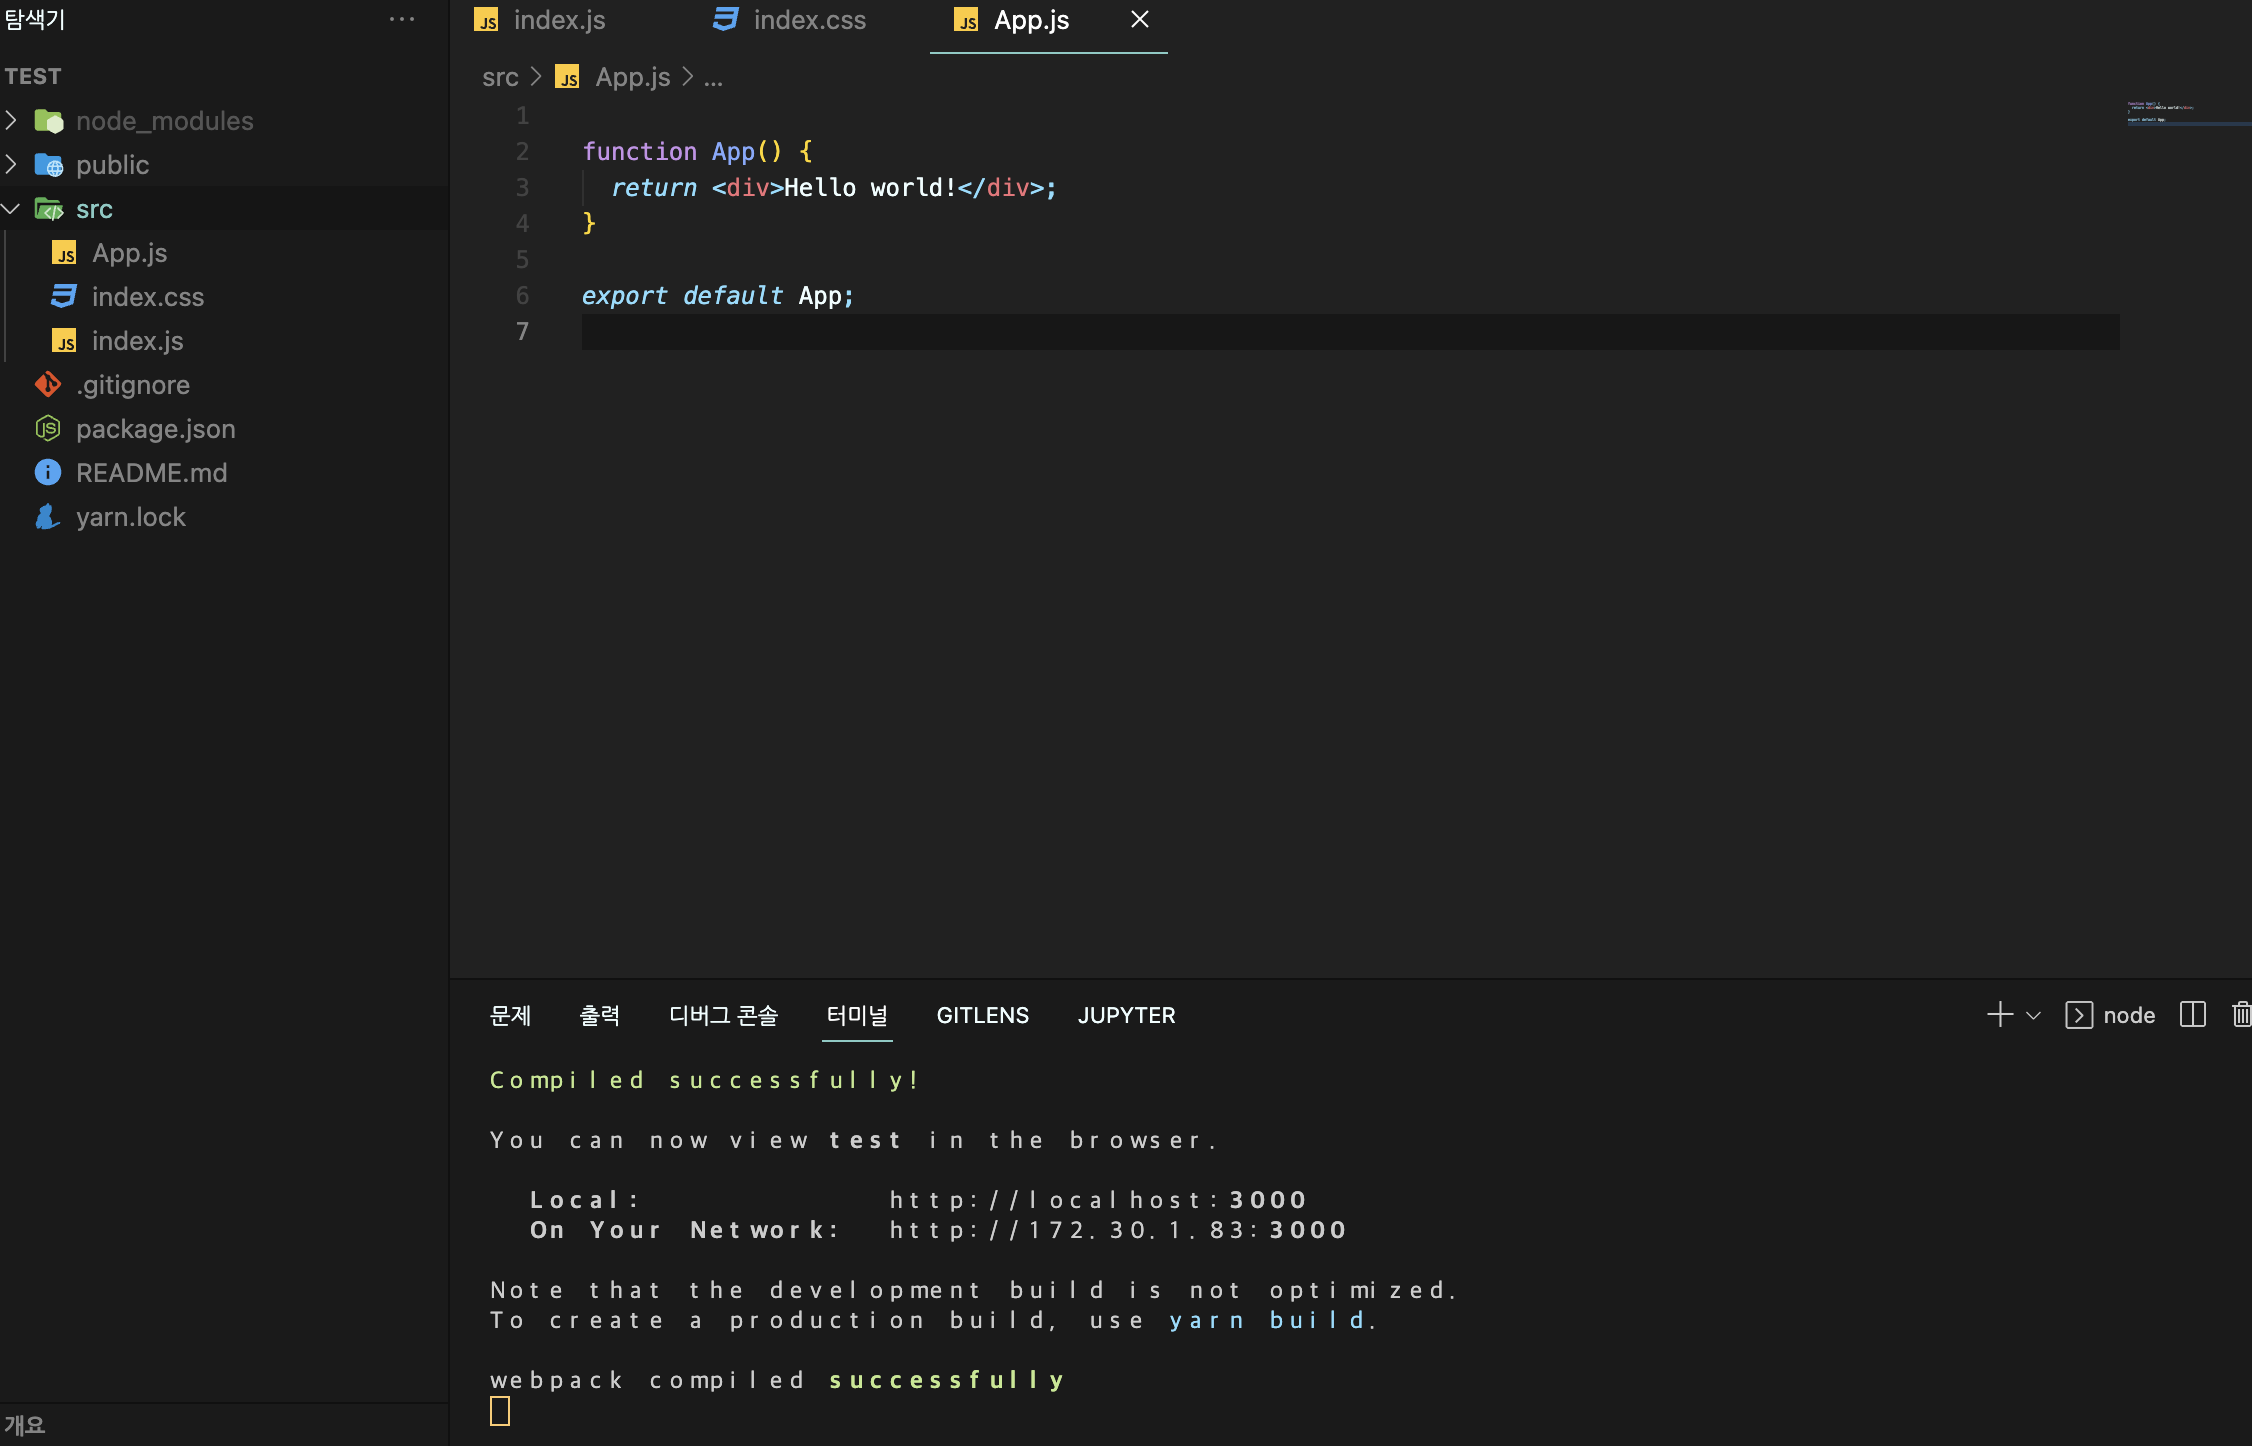Image resolution: width=2252 pixels, height=1446 pixels.
Task: Click the src breadcrumb segment
Action: 500,77
